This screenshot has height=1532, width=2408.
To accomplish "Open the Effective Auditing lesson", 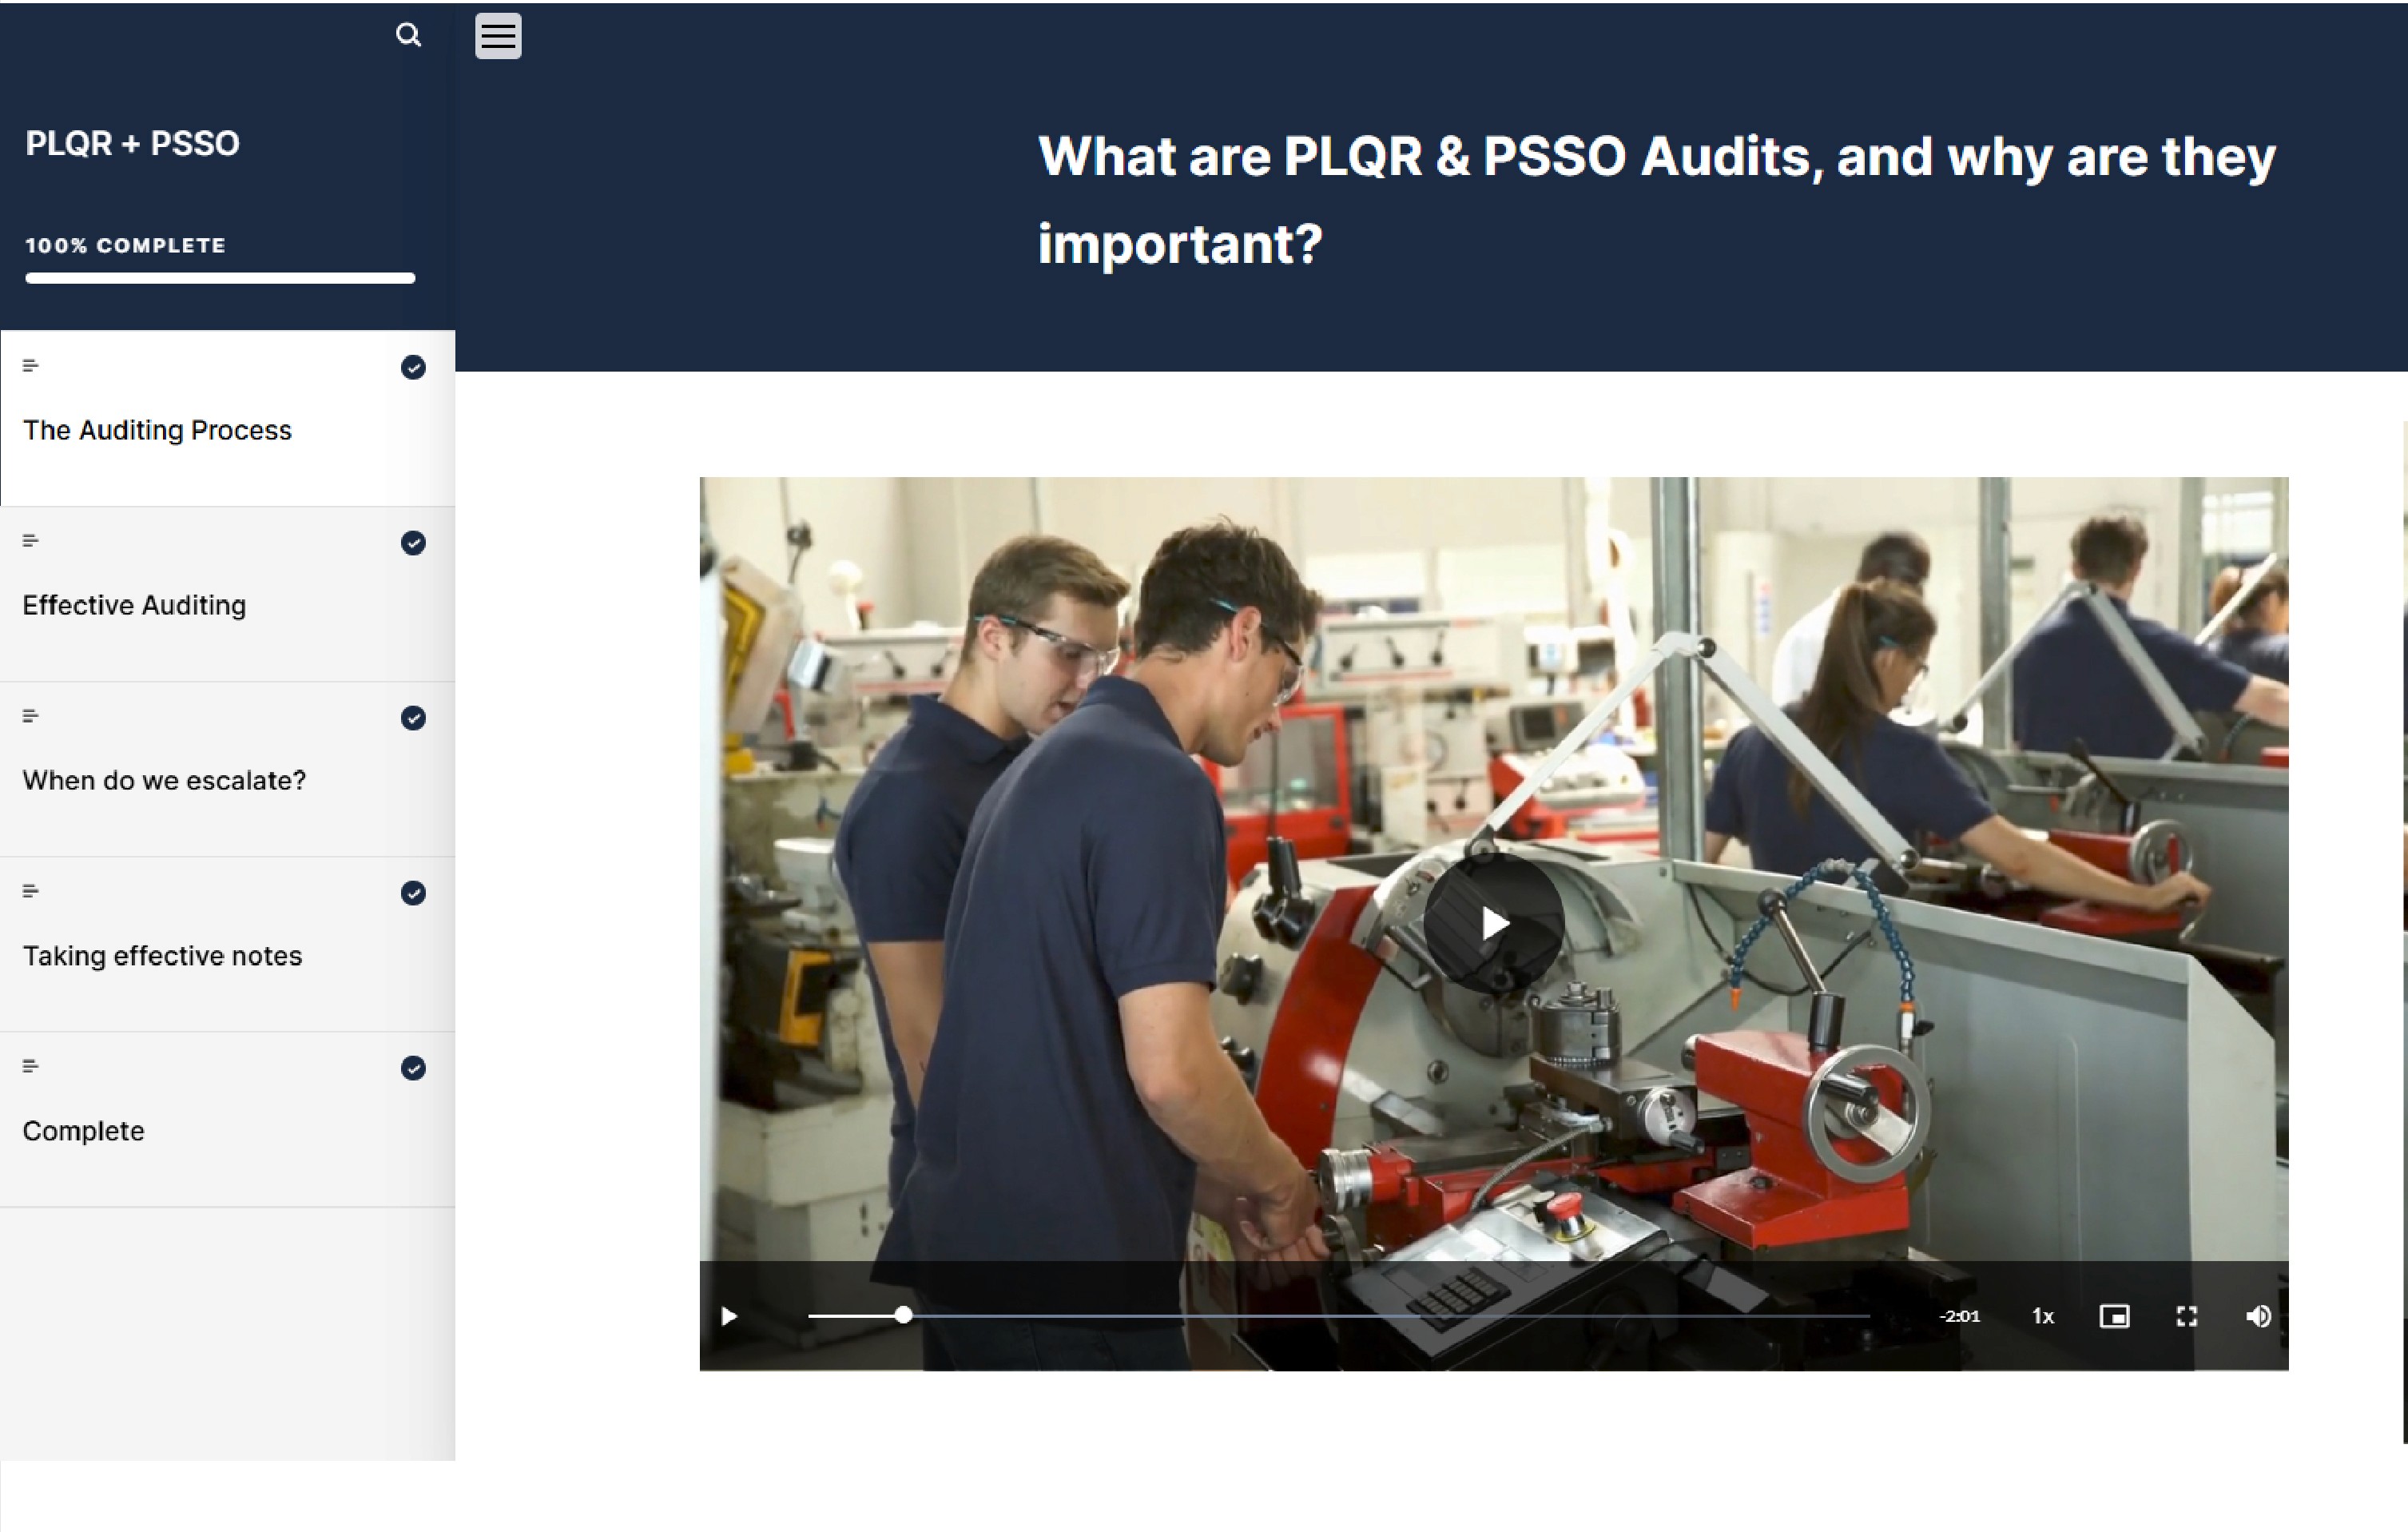I will point(134,605).
